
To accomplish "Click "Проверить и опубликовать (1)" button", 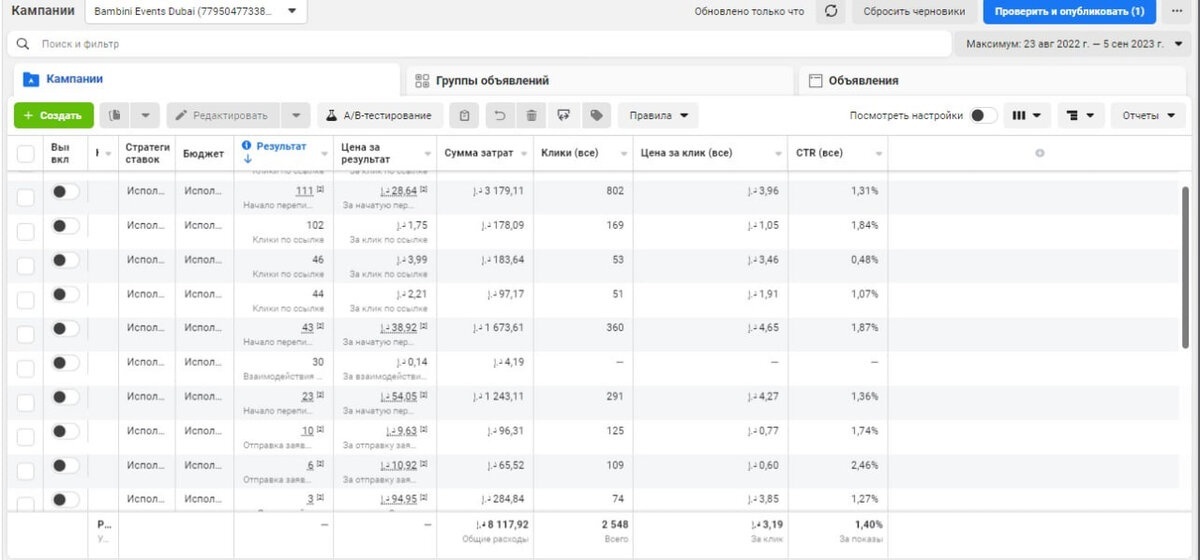I will point(1069,12).
